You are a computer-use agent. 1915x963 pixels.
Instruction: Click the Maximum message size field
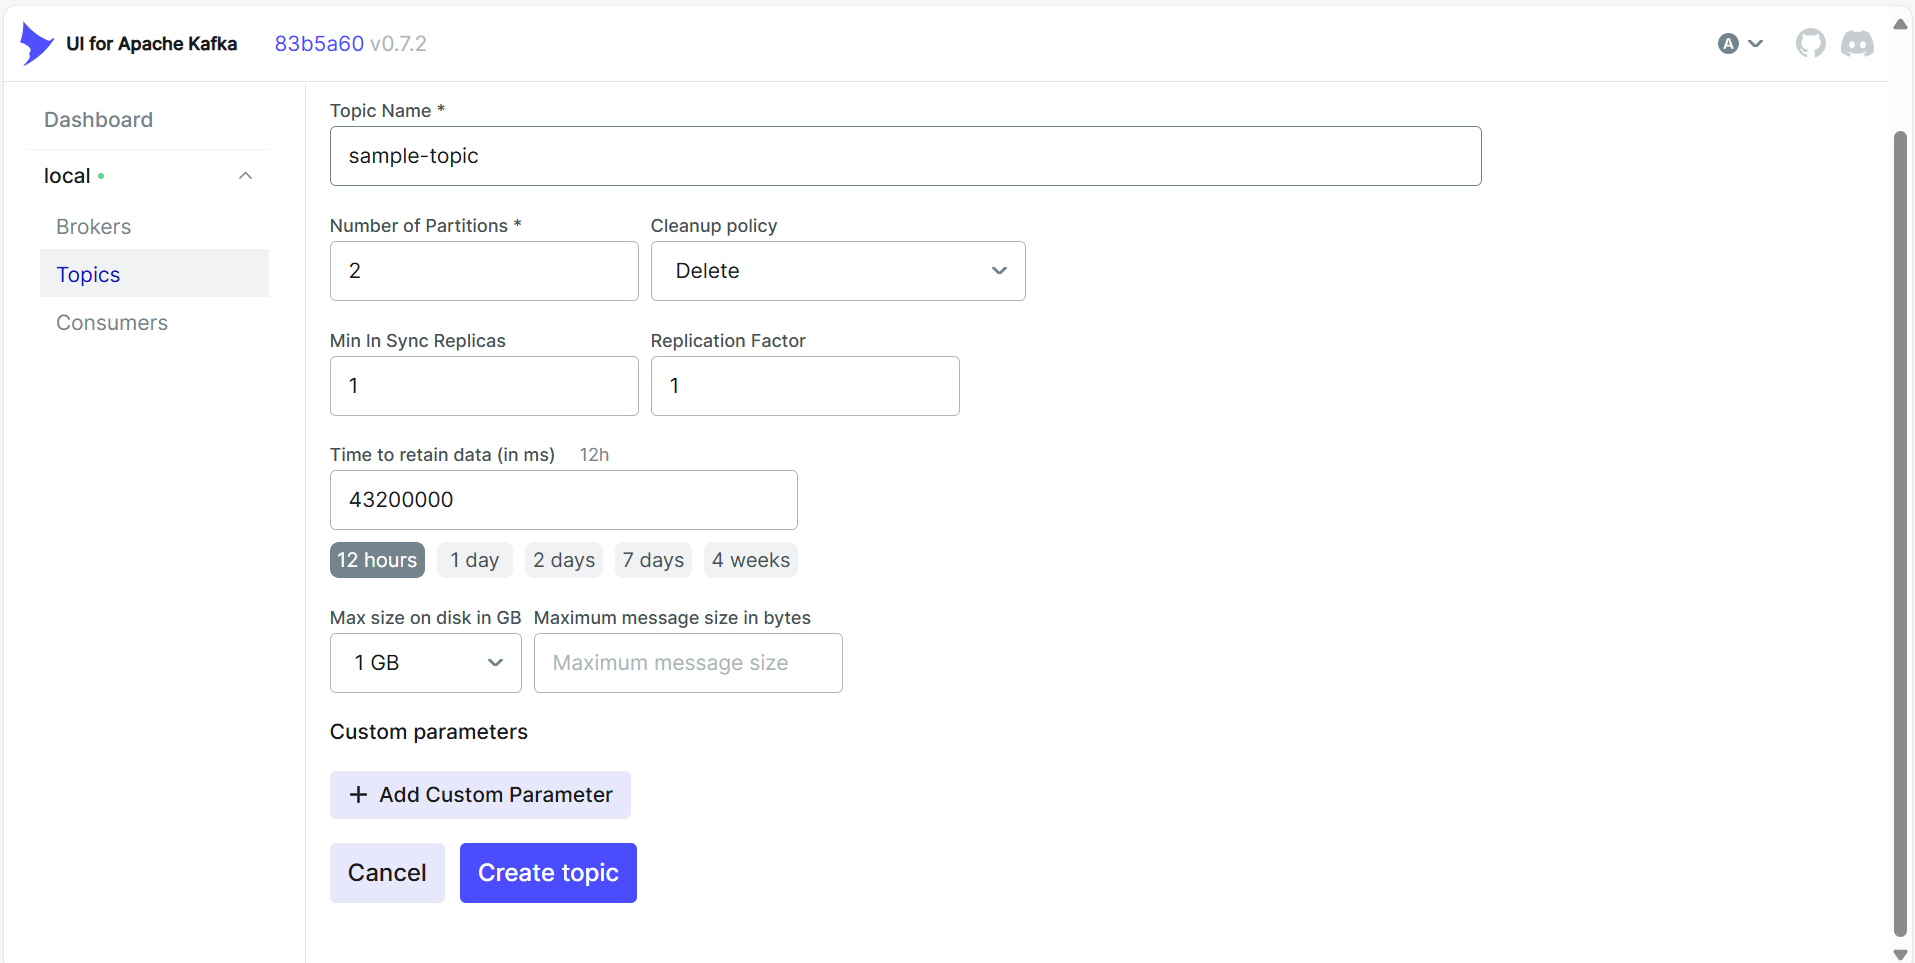[688, 663]
